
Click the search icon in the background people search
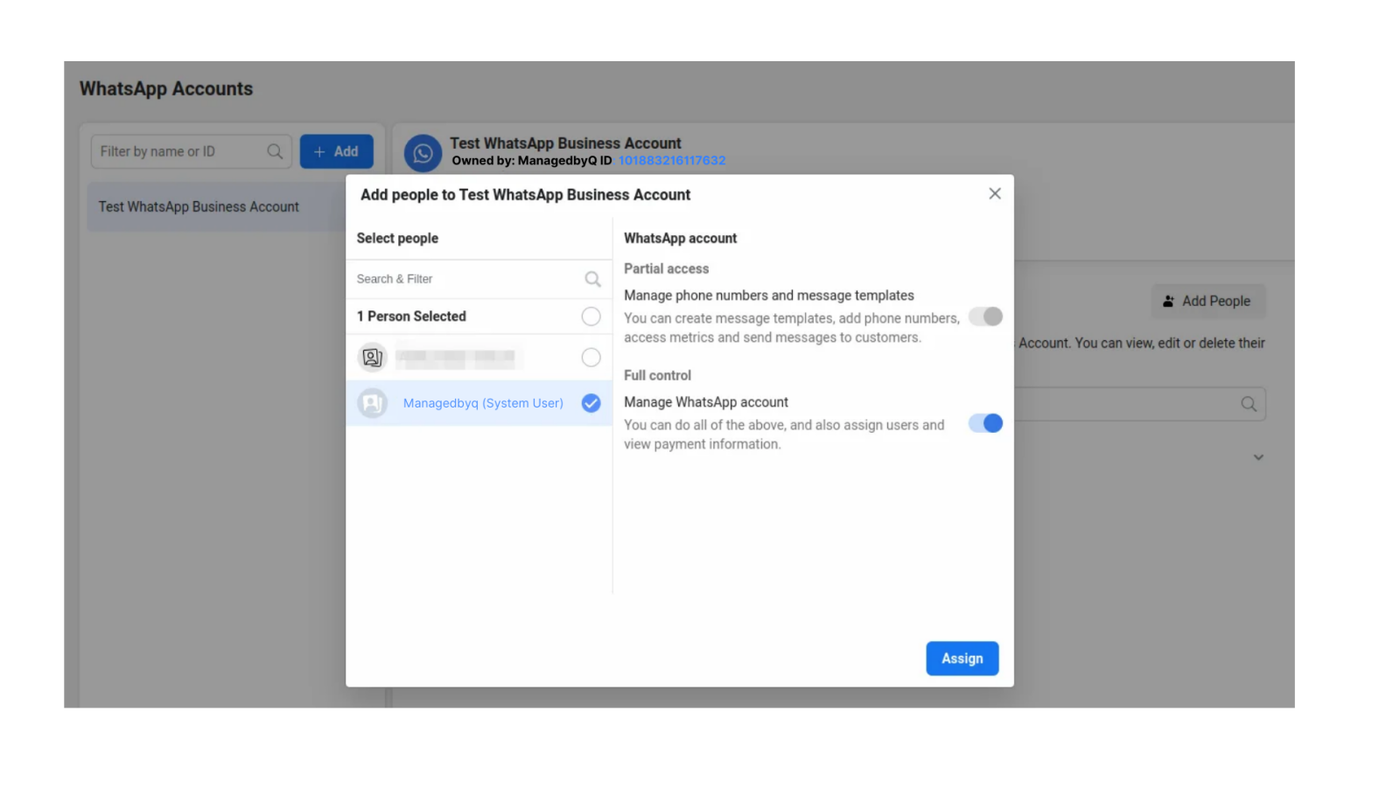pyautogui.click(x=1249, y=404)
